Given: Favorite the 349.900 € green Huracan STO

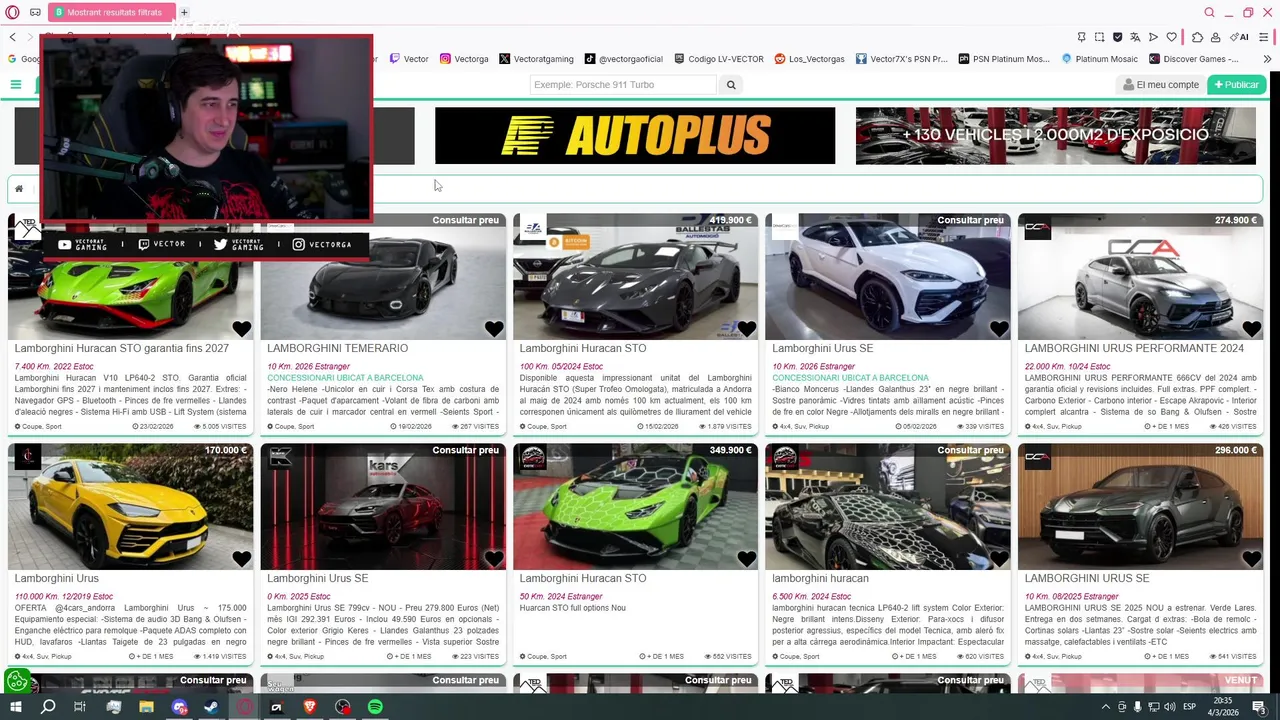Looking at the screenshot, I should pyautogui.click(x=746, y=559).
